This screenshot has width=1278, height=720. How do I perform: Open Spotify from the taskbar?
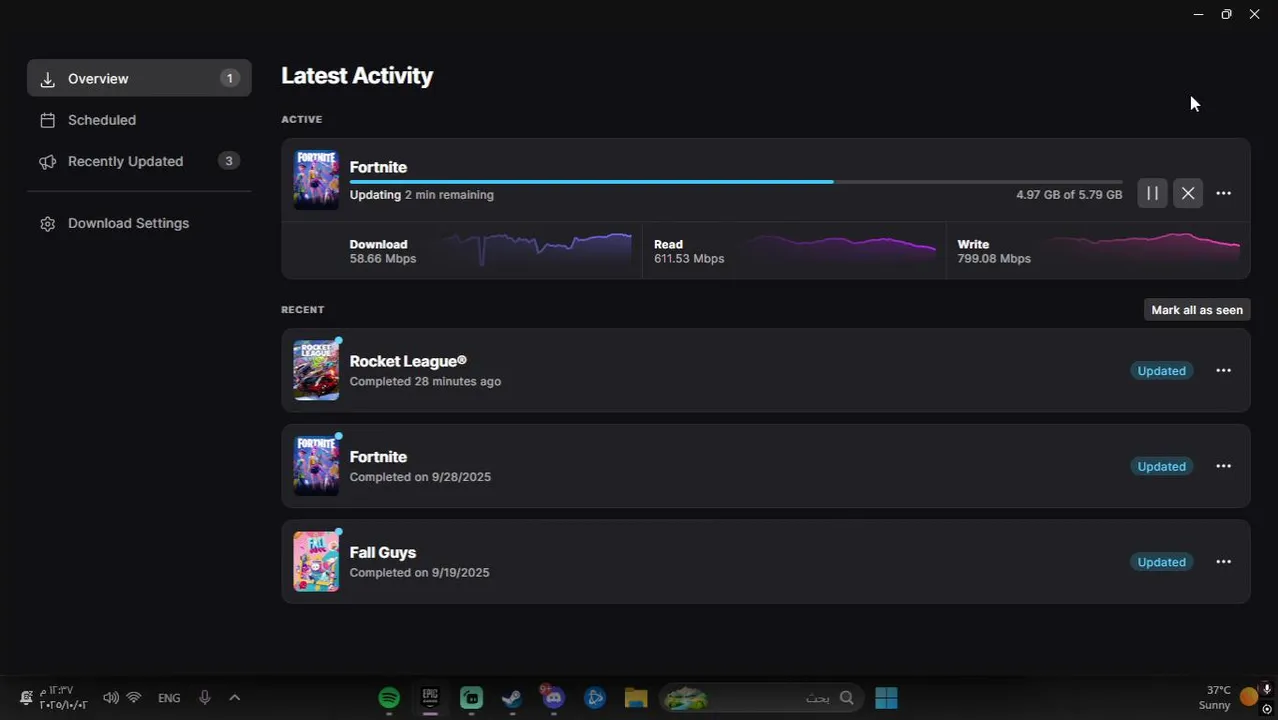pyautogui.click(x=390, y=698)
